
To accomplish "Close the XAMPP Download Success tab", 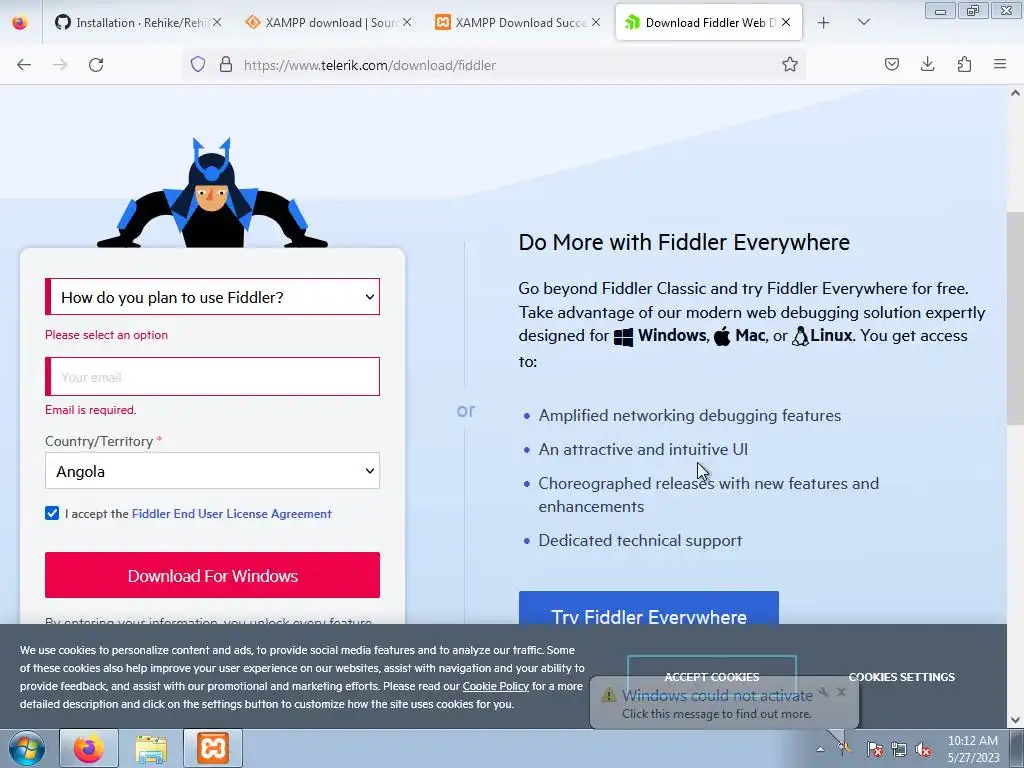I will pos(596,22).
